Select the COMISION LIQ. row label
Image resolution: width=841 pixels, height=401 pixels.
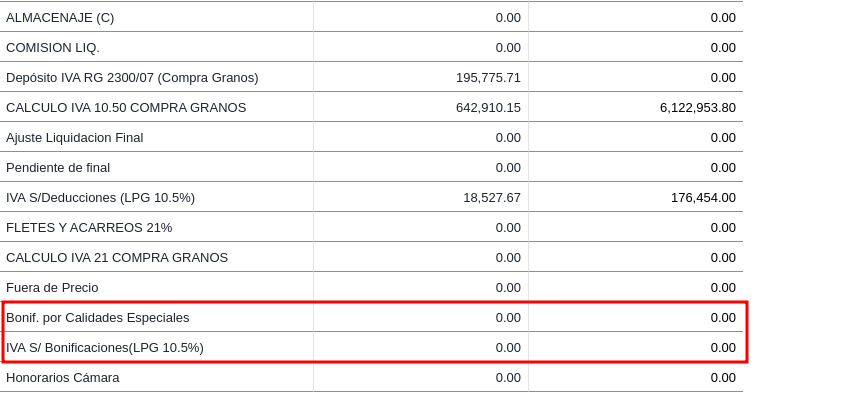pyautogui.click(x=53, y=47)
